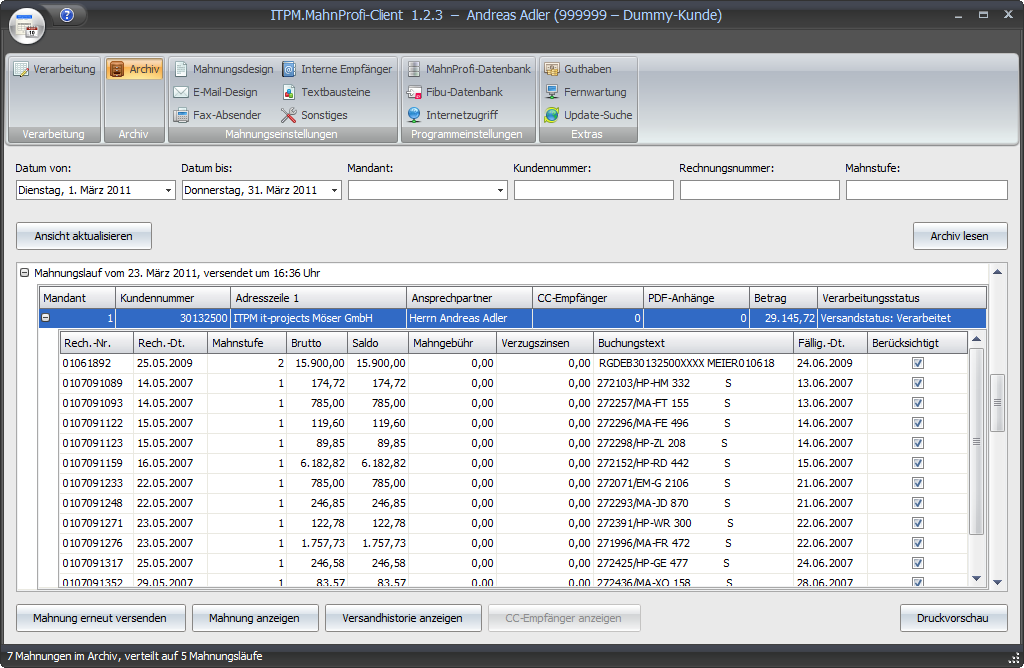Click scroll-down arrow of invoice detail table
1024x668 pixels.
click(x=976, y=579)
